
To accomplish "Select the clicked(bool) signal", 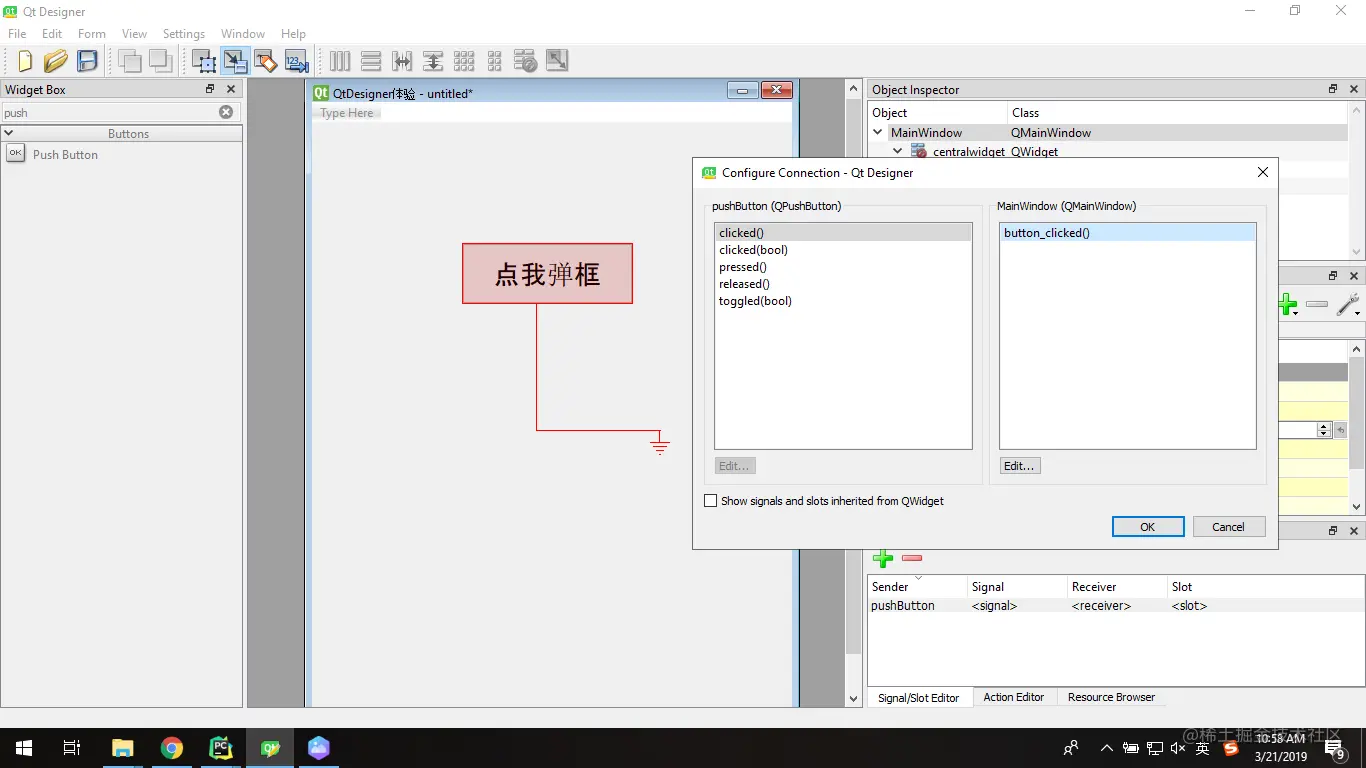I will click(x=843, y=250).
